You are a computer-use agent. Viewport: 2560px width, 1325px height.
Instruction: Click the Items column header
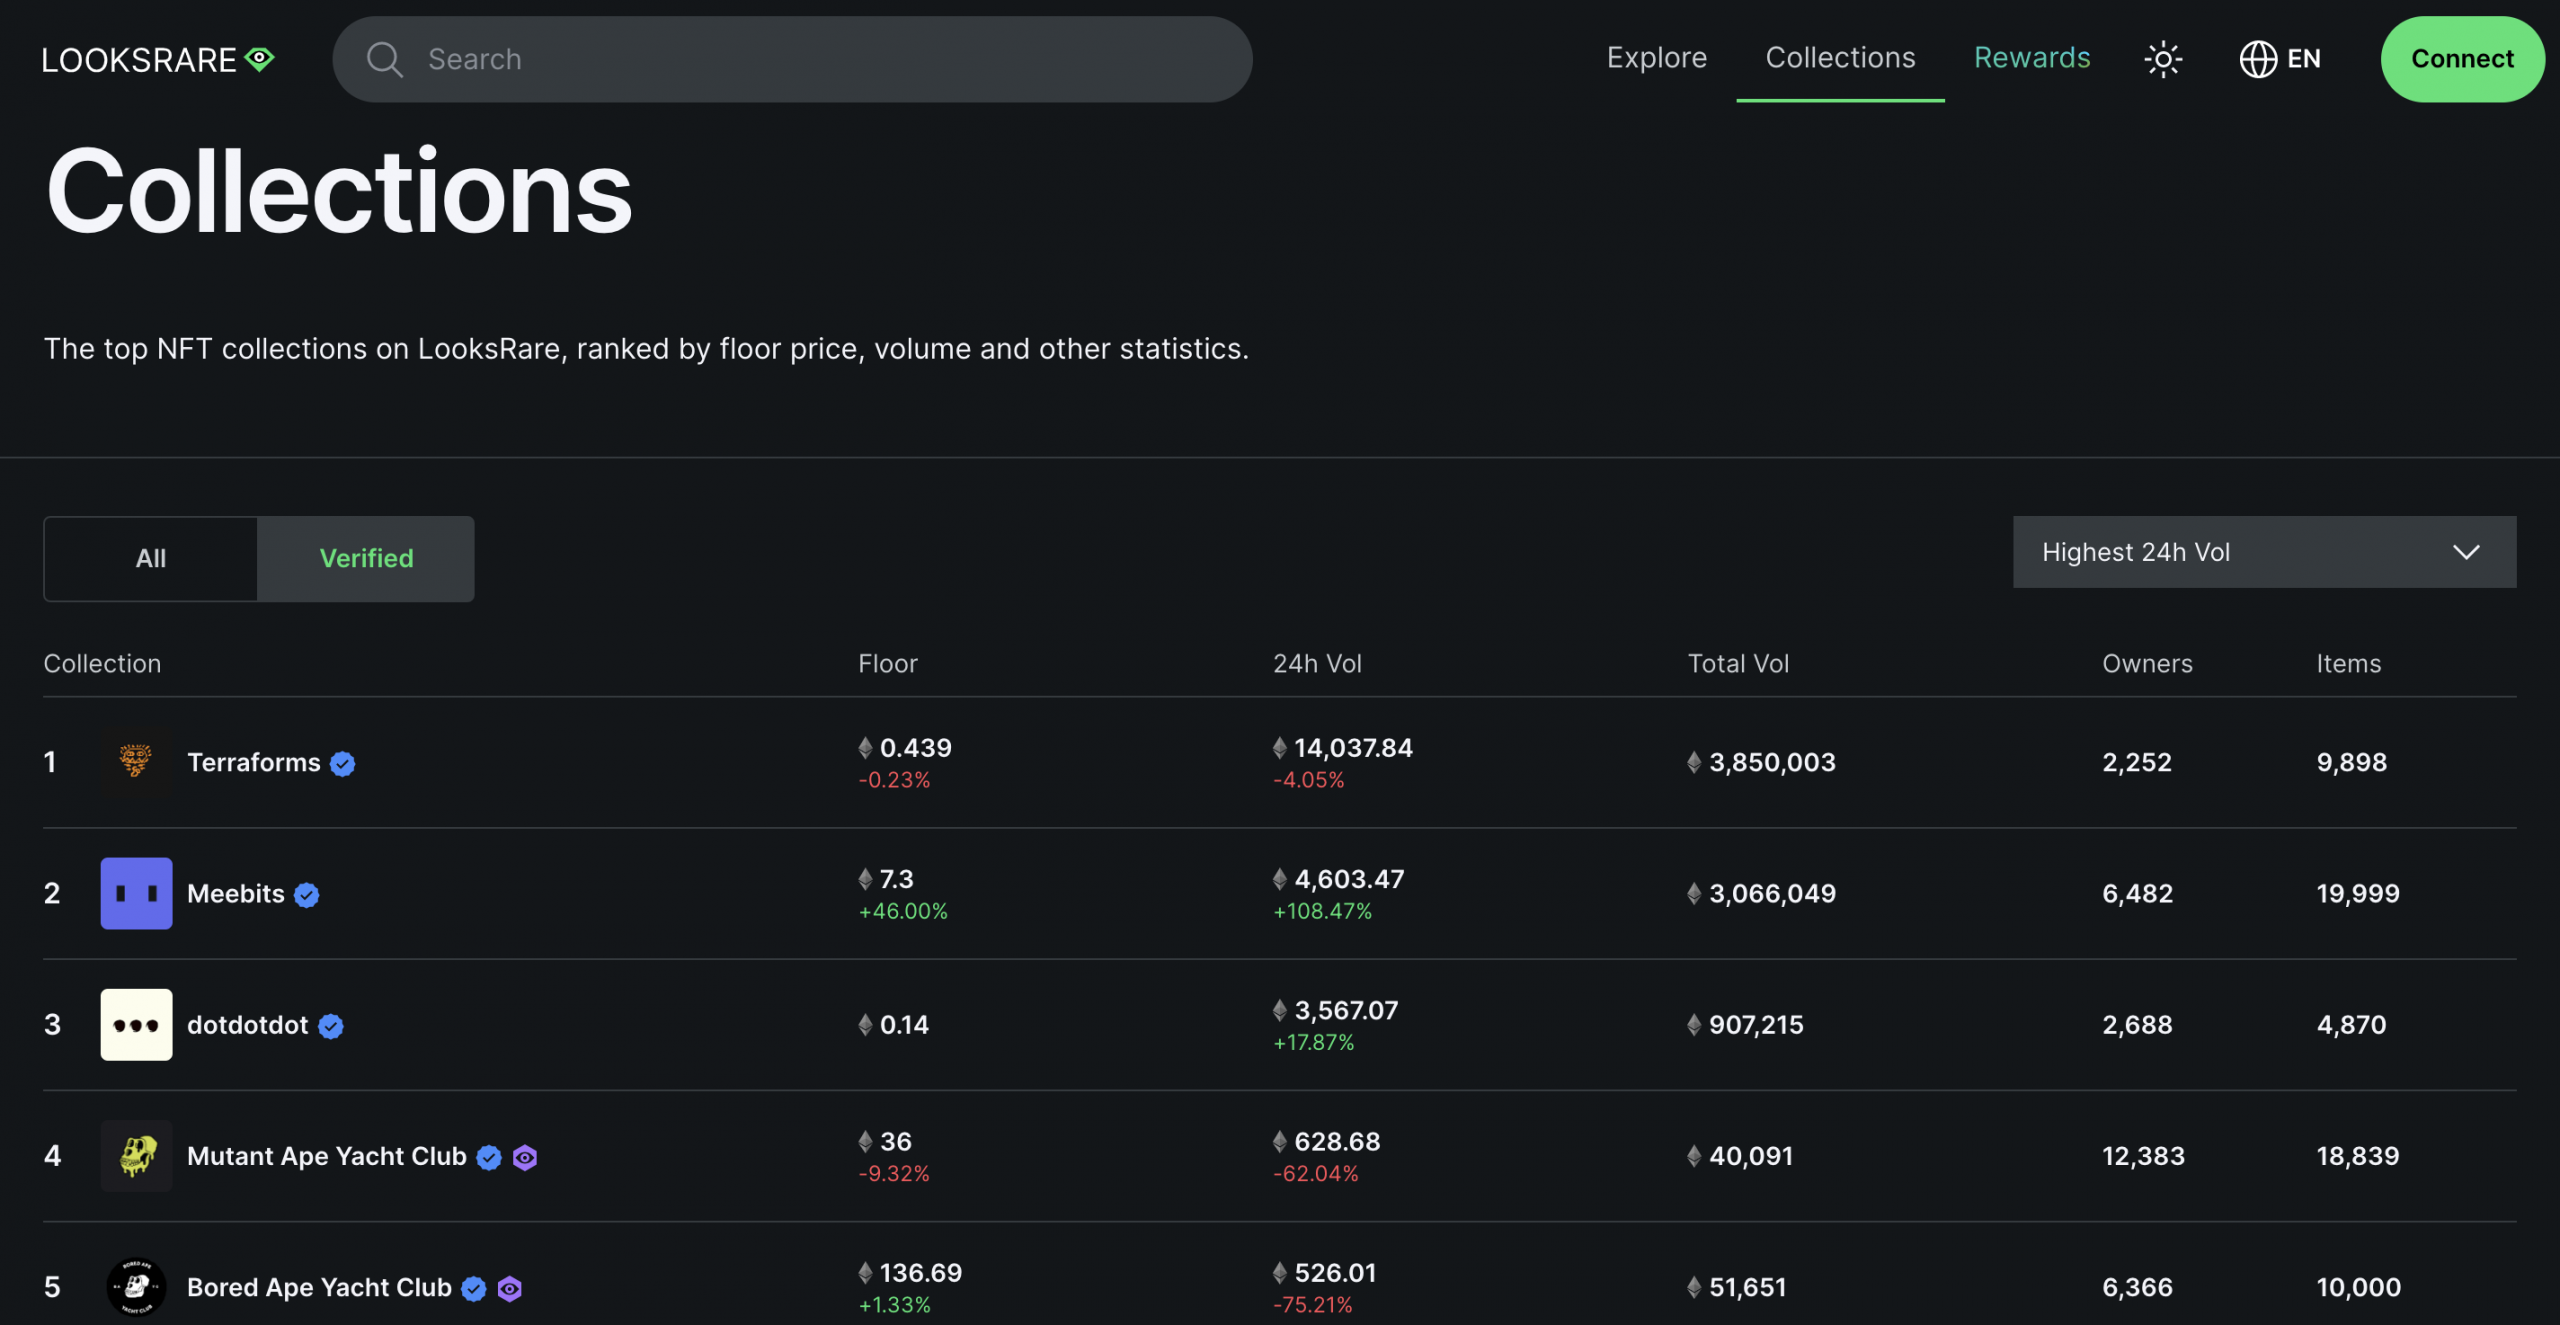click(x=2348, y=663)
